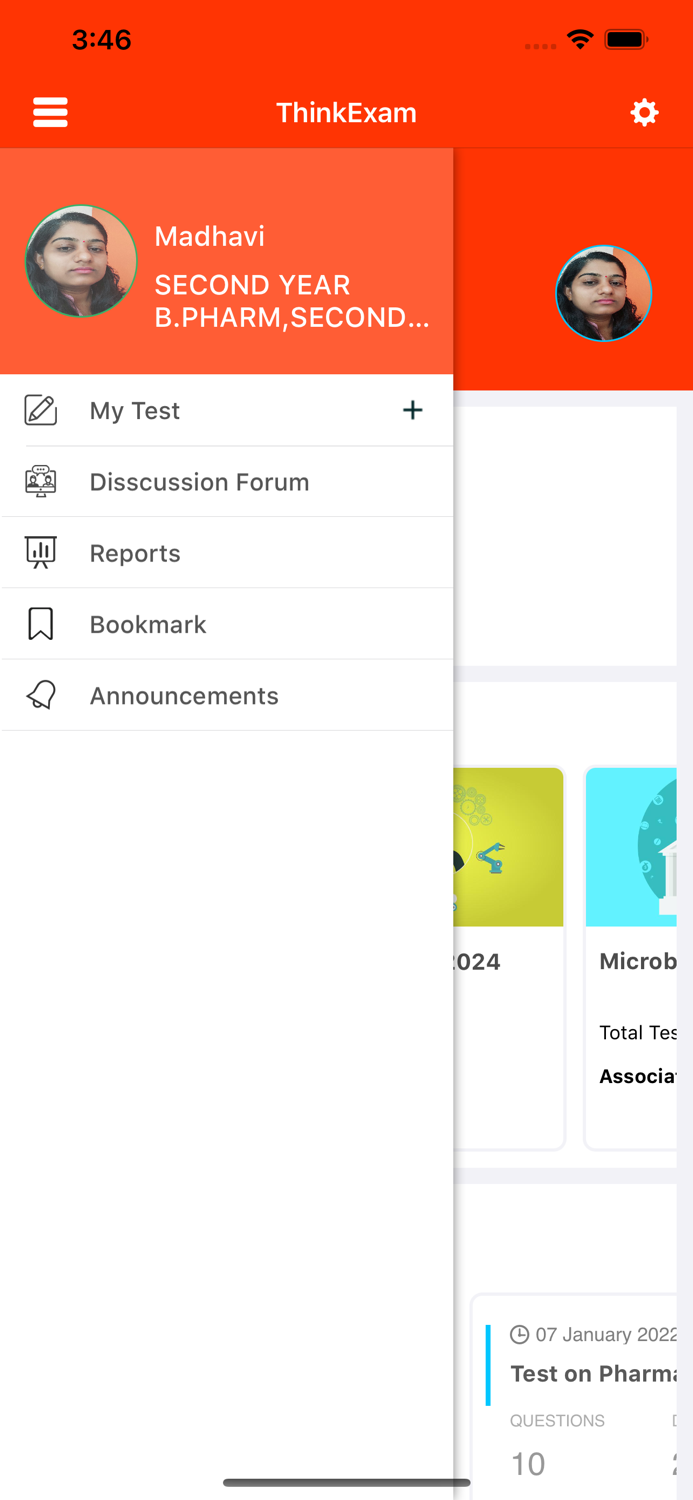The width and height of the screenshot is (693, 1500).
Task: Click the Discussion Forum icon
Action: [40, 481]
